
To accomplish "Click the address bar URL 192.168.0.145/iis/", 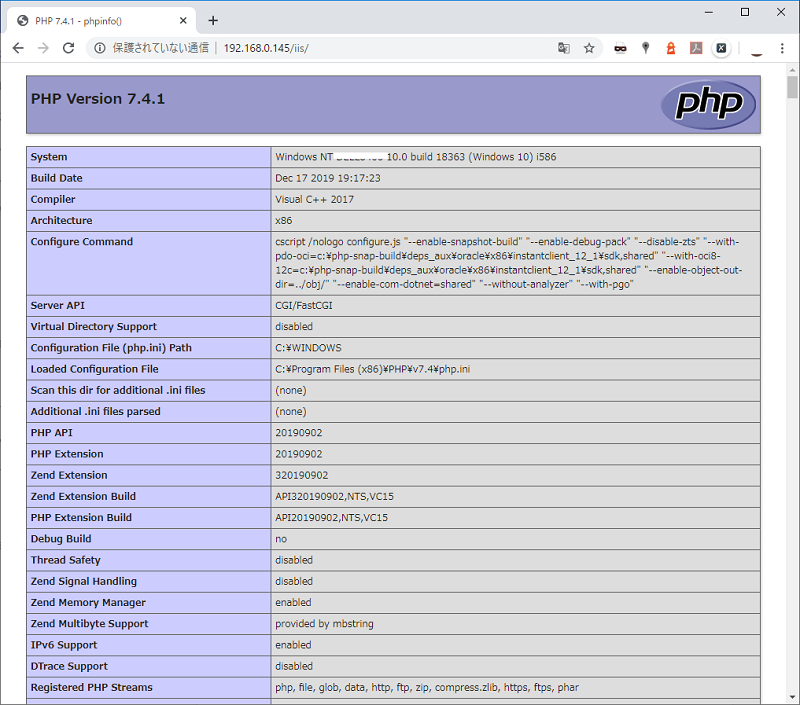I will pyautogui.click(x=266, y=48).
